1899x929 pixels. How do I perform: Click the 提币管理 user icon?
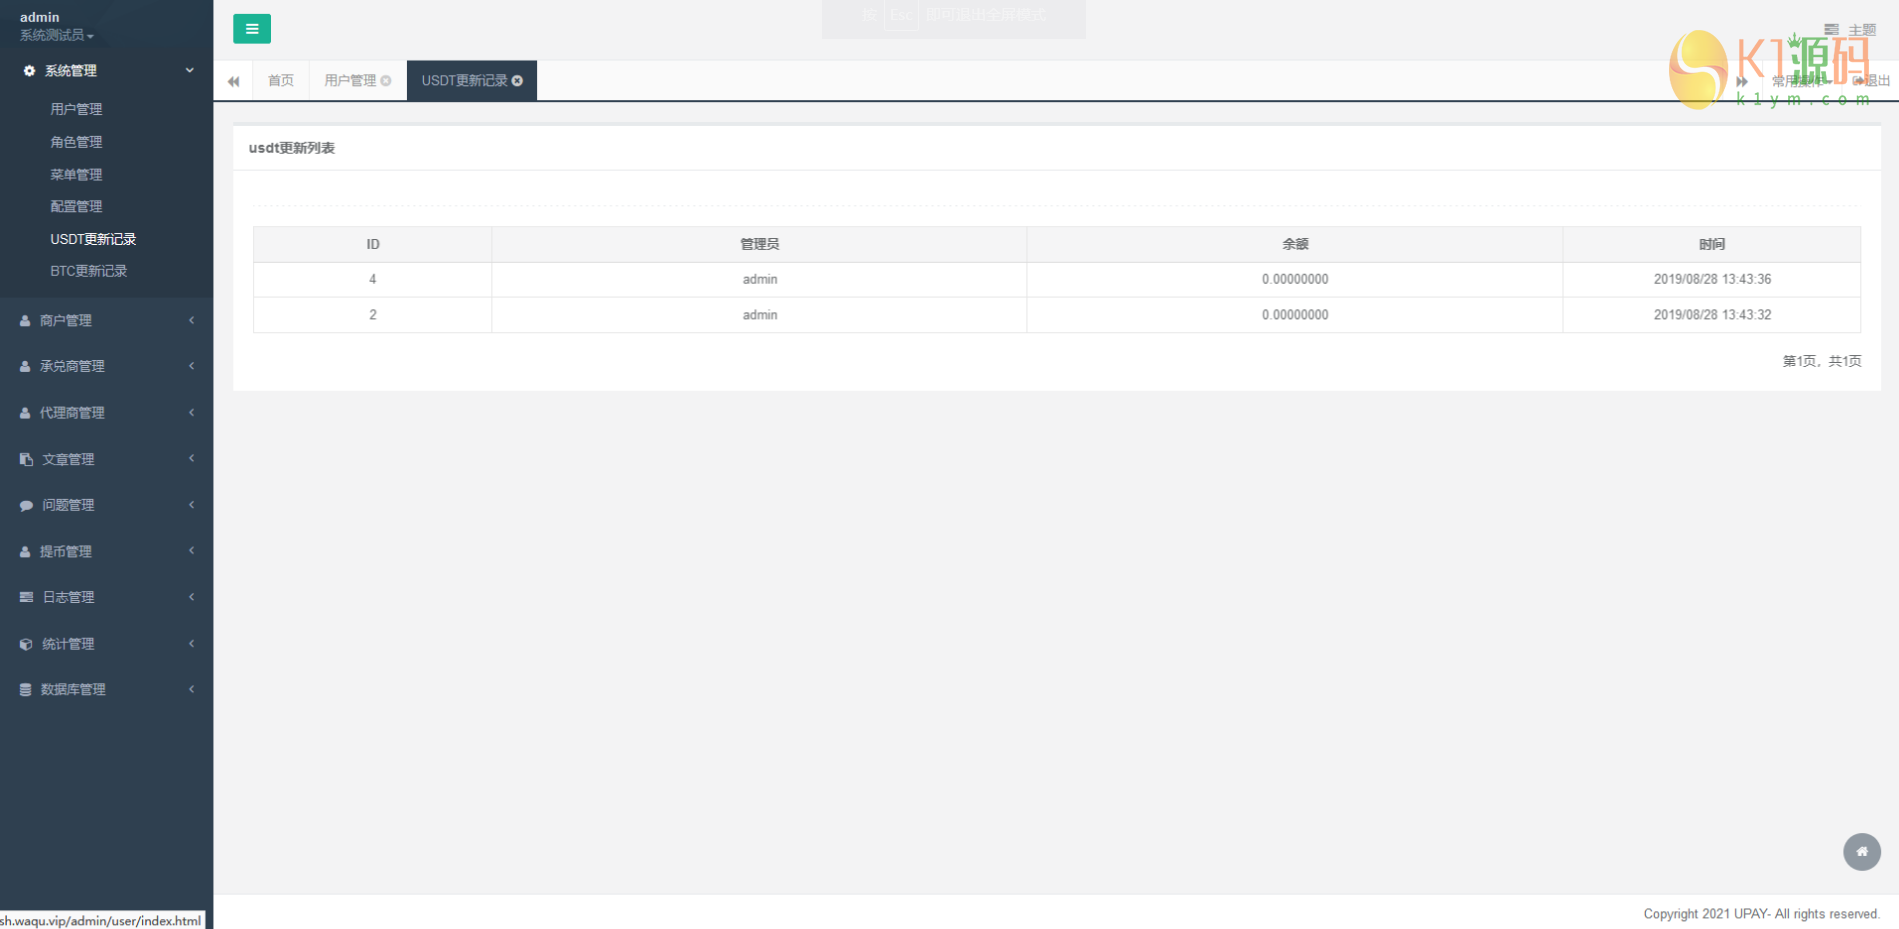coord(25,552)
